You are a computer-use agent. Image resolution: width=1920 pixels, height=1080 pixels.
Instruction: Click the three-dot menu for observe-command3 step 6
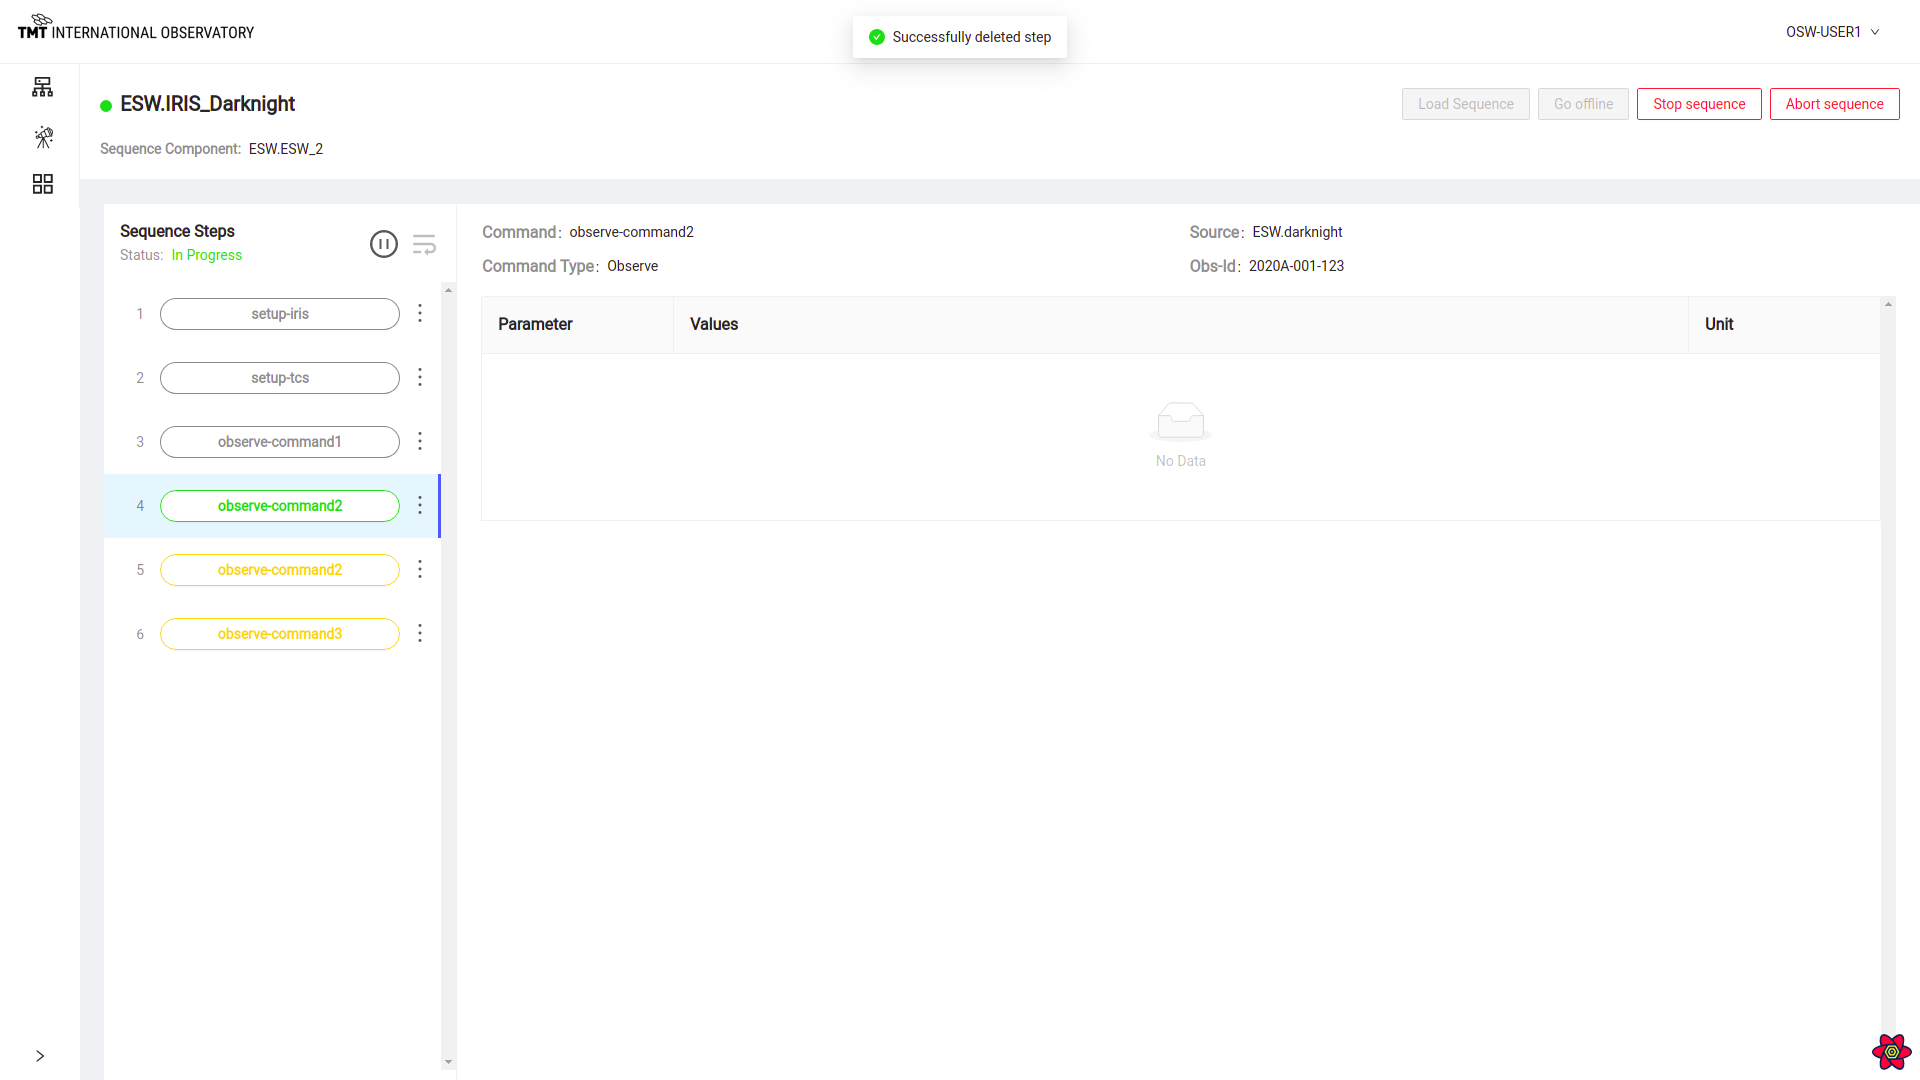419,633
